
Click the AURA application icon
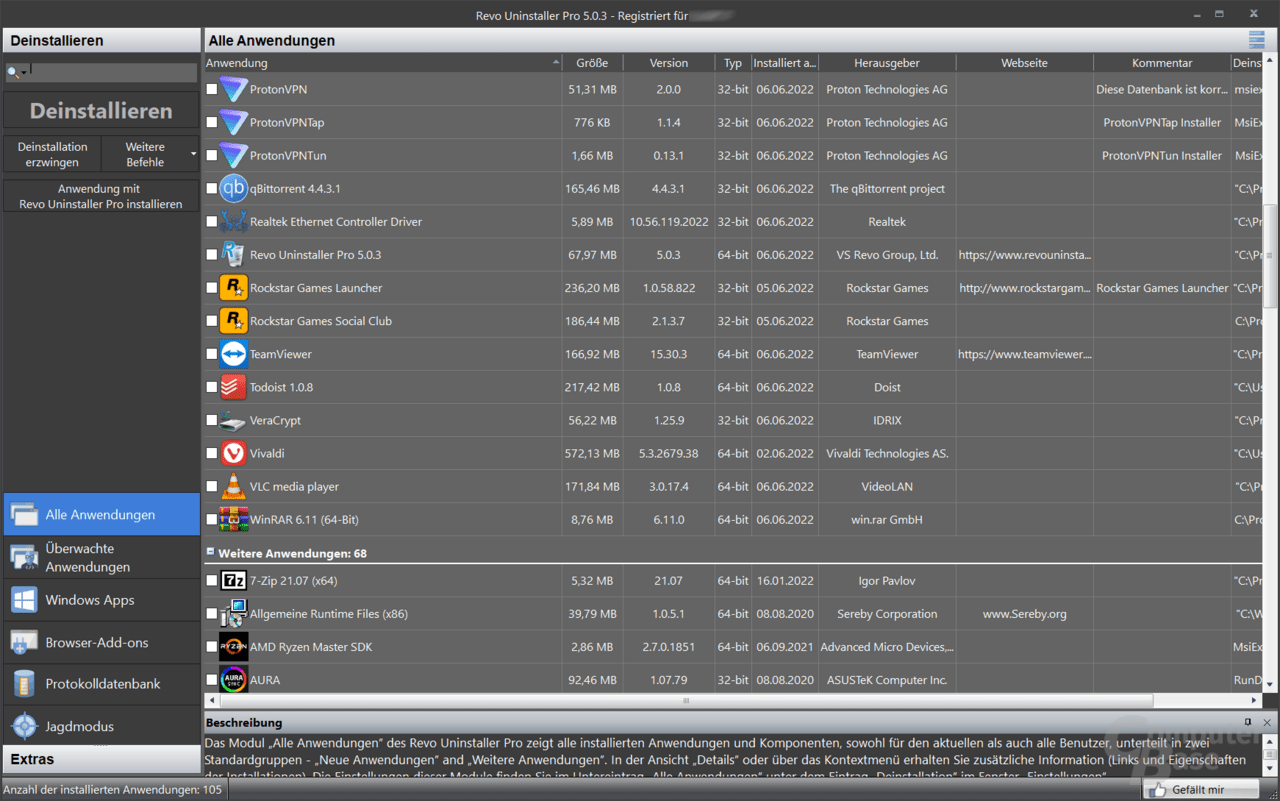[233, 679]
